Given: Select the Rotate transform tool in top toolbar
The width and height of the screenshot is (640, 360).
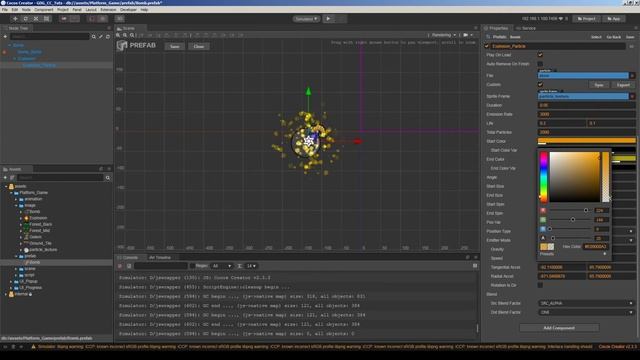Looking at the screenshot, I should click(x=26, y=19).
